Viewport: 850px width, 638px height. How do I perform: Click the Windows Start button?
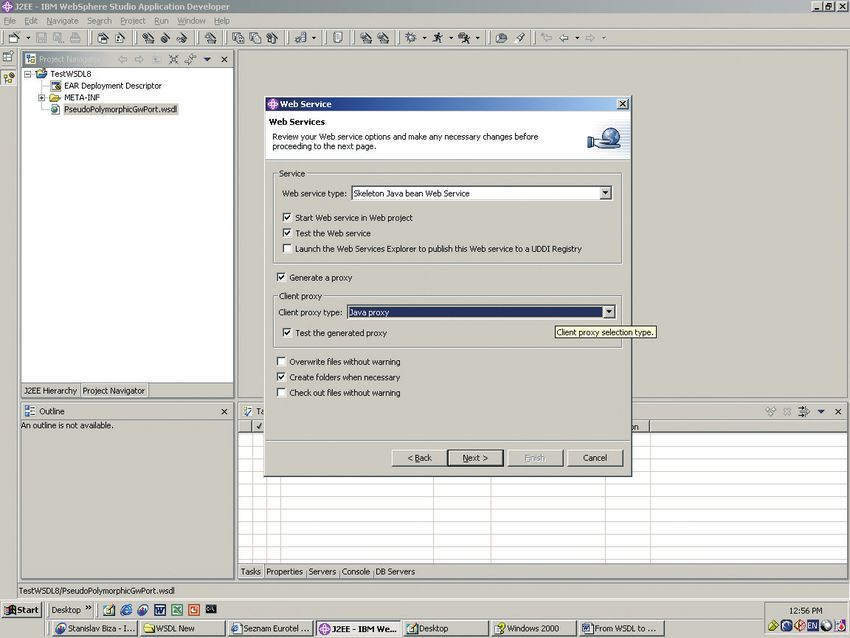pos(22,610)
